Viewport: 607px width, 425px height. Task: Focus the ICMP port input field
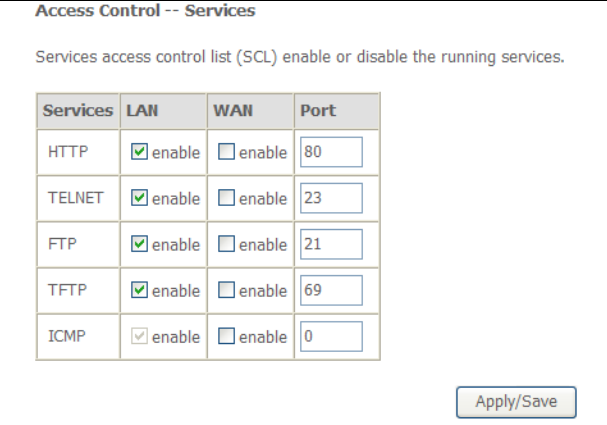[330, 337]
